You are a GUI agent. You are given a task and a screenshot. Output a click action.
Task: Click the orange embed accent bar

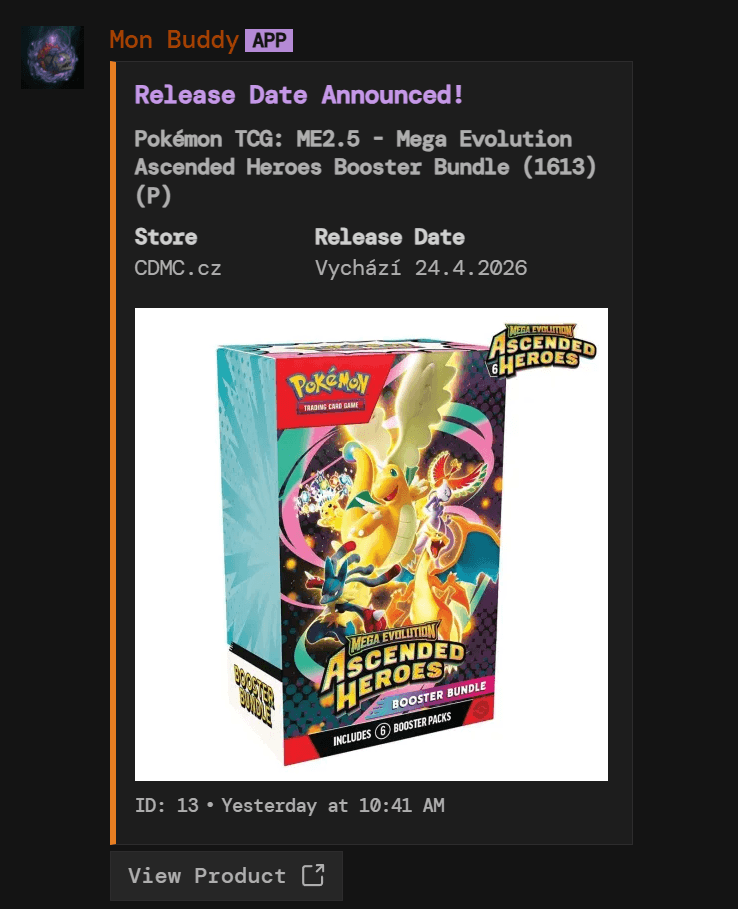point(113,453)
